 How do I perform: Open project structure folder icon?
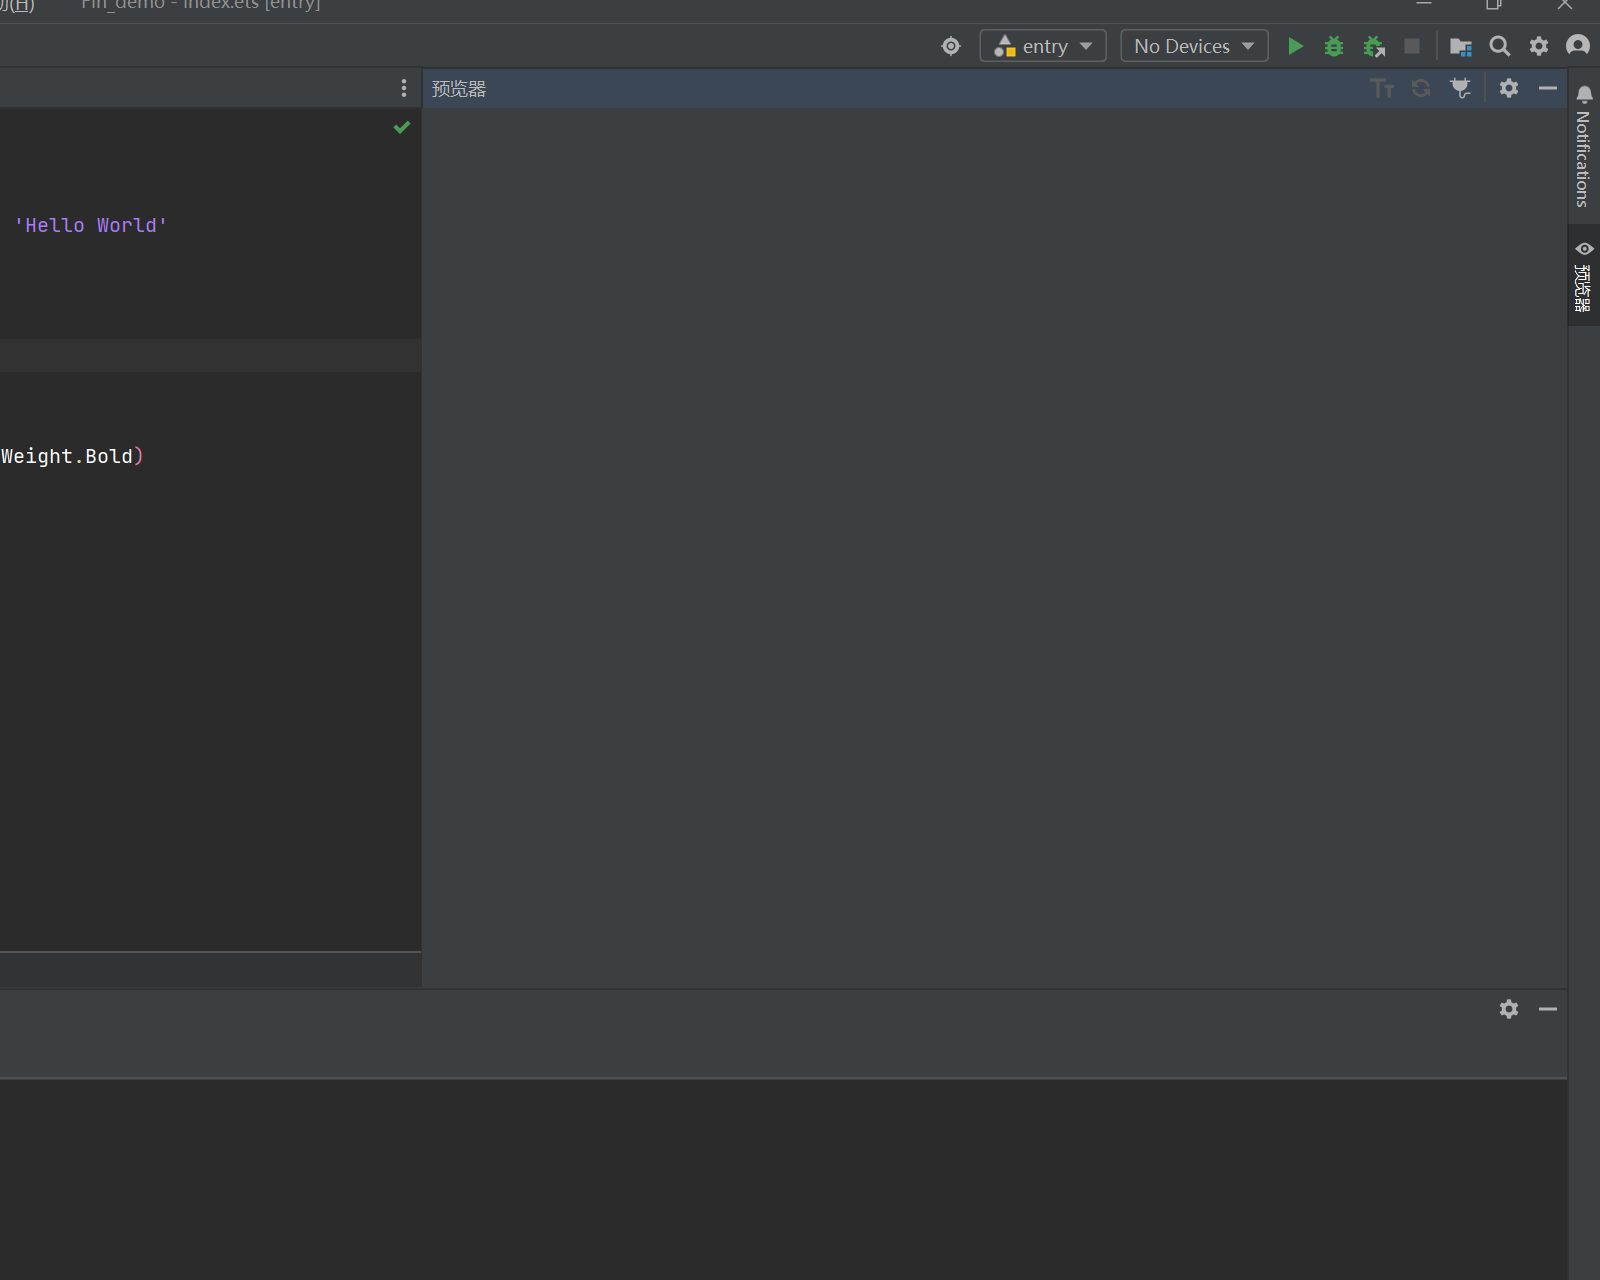[x=1461, y=46]
